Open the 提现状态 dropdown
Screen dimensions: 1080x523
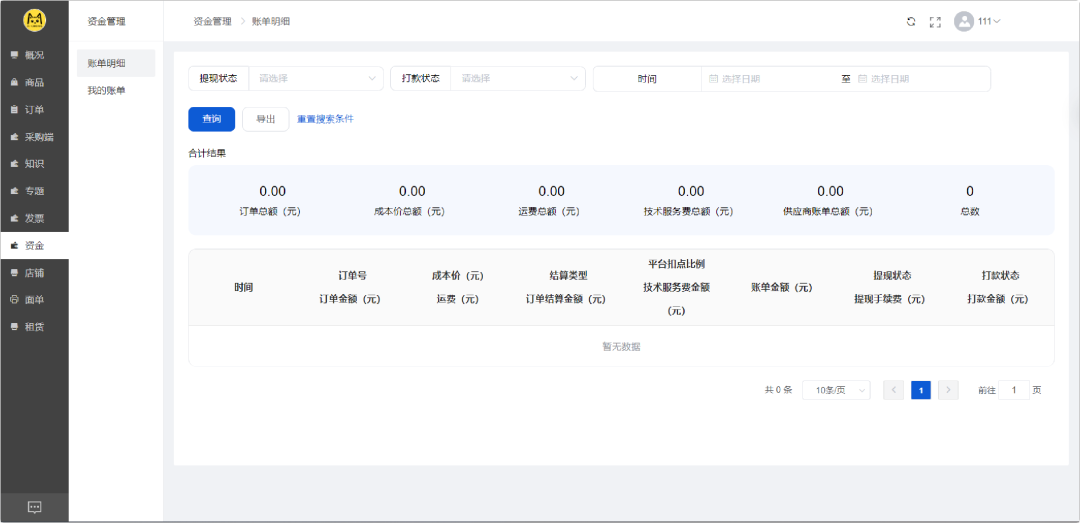(x=315, y=79)
